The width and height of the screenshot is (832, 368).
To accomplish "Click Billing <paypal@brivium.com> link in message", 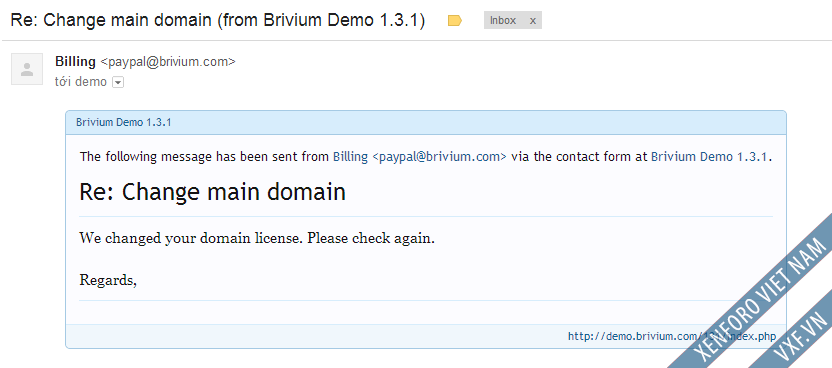I will pos(420,156).
